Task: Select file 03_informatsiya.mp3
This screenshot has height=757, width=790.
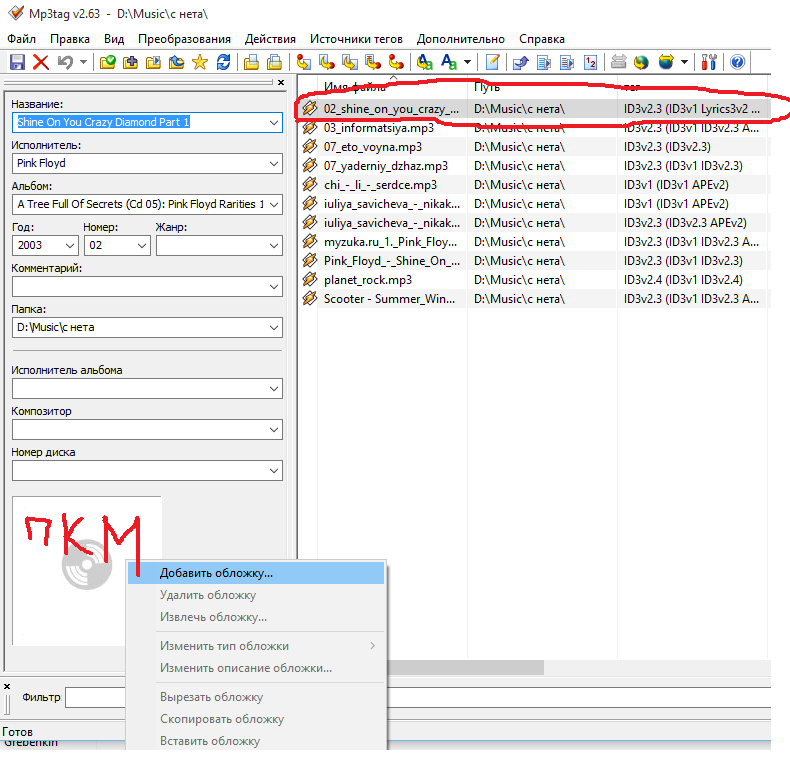Action: point(379,128)
